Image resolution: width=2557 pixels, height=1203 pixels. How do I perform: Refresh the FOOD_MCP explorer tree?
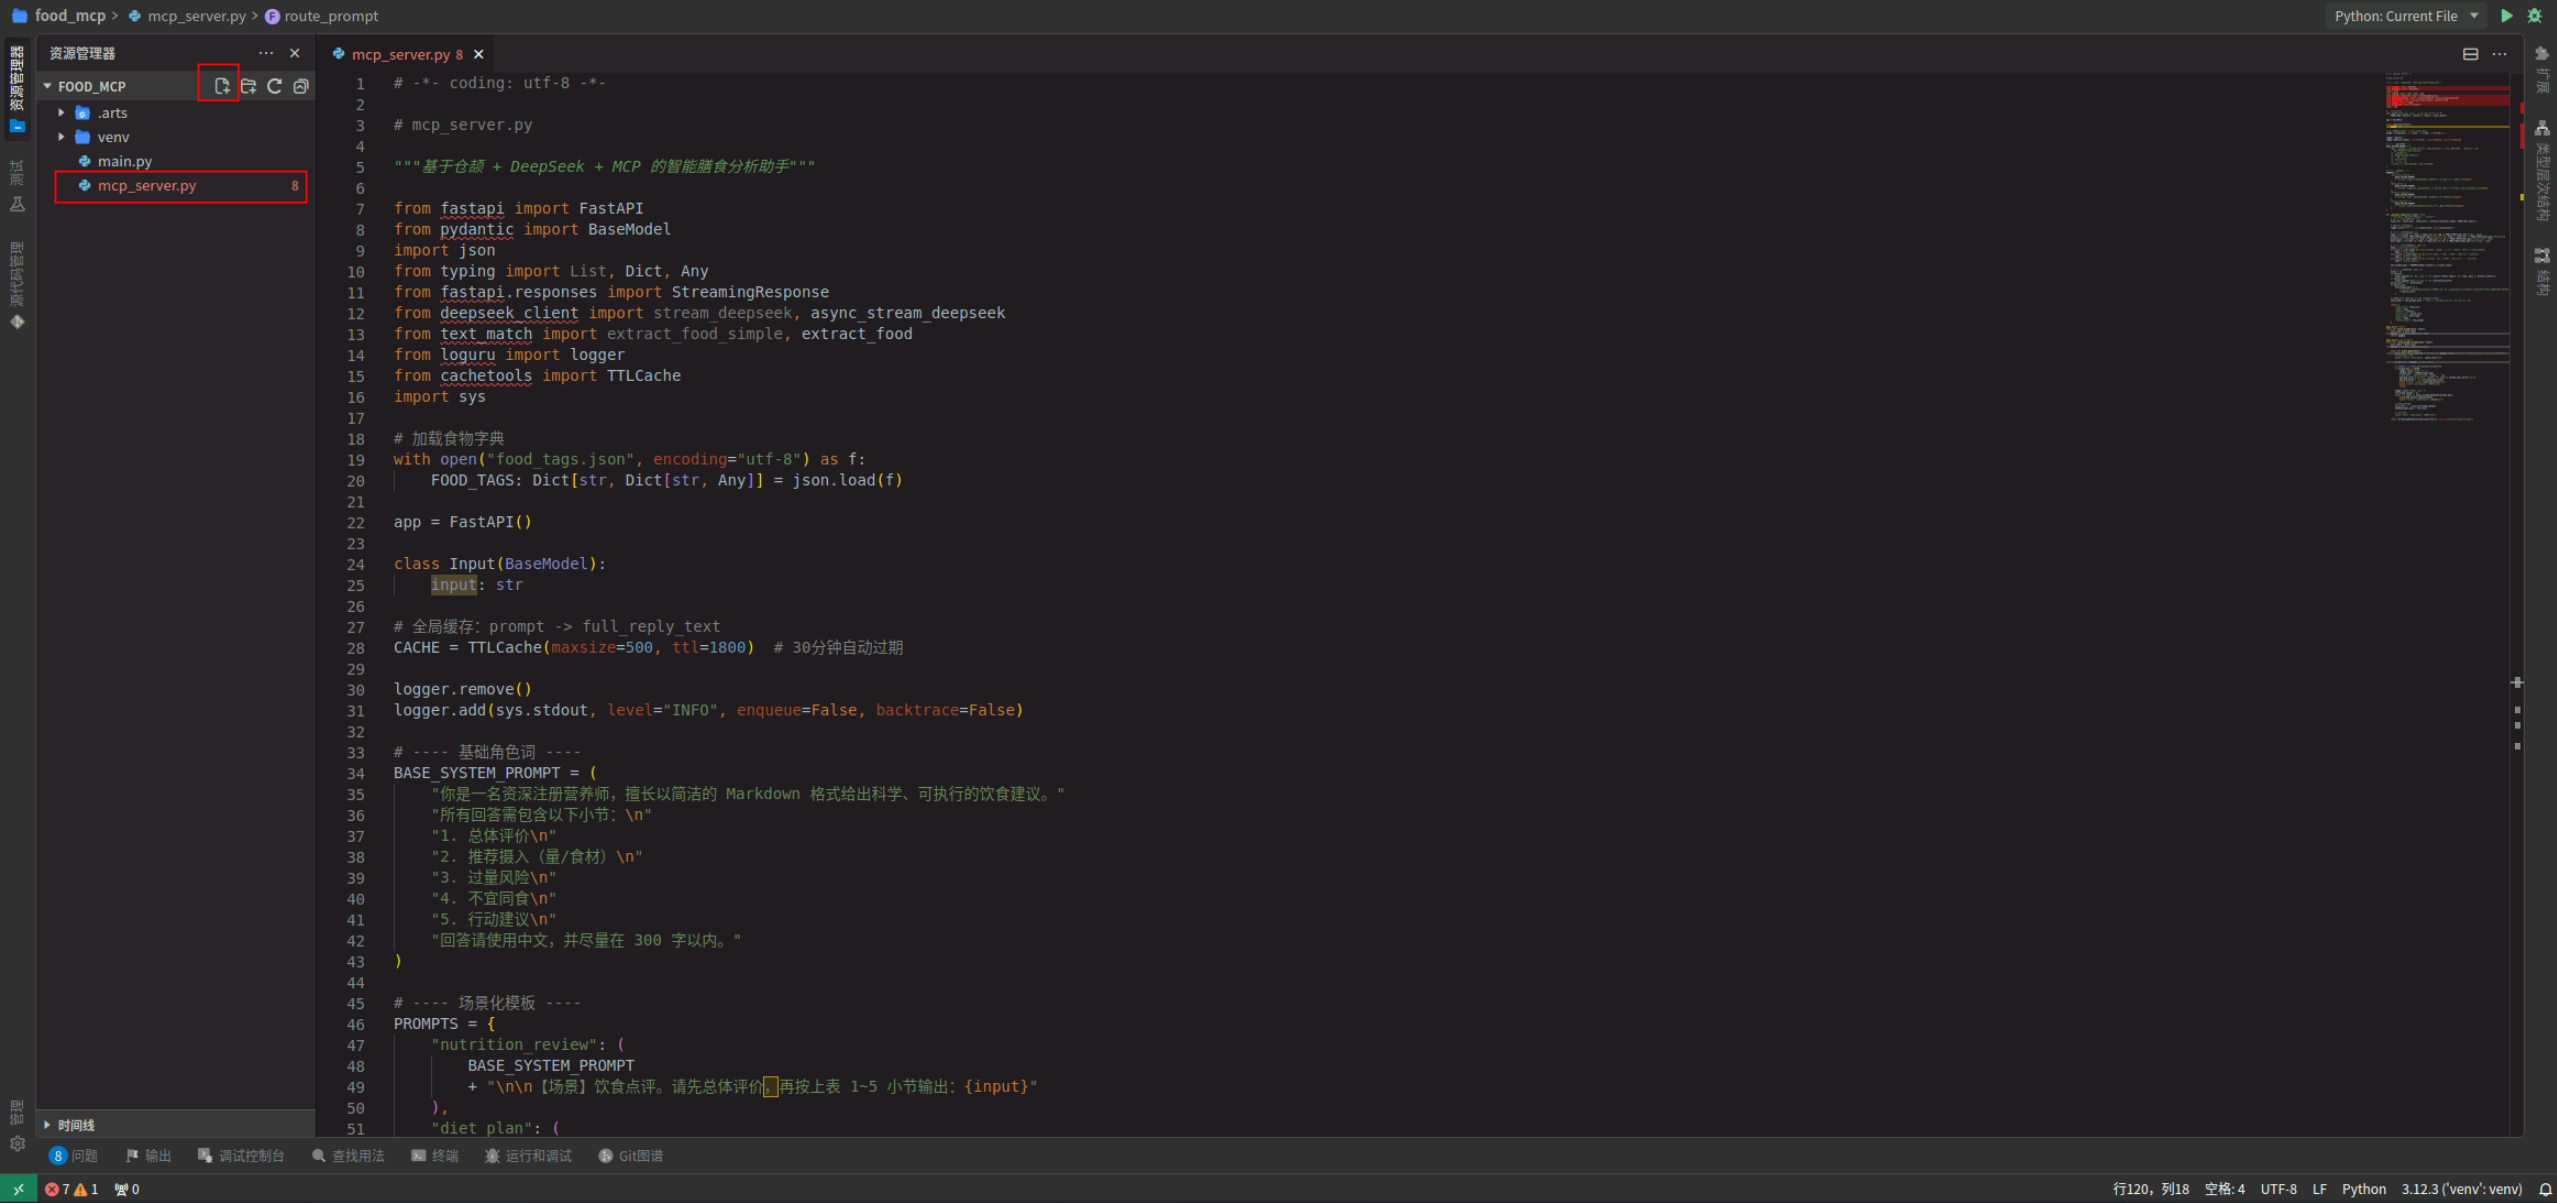(x=275, y=86)
